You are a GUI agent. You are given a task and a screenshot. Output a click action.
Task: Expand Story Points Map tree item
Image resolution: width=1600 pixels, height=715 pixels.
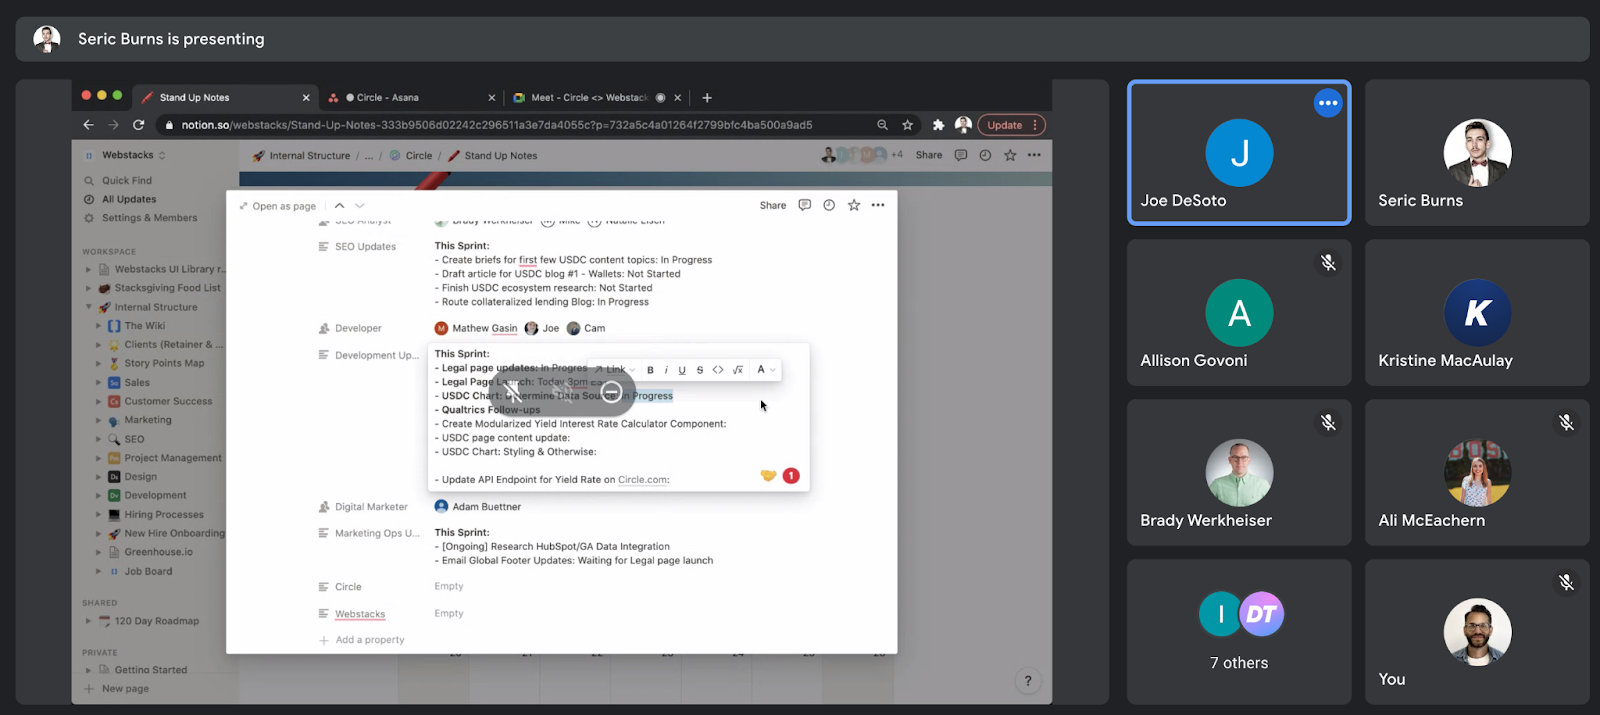[98, 364]
